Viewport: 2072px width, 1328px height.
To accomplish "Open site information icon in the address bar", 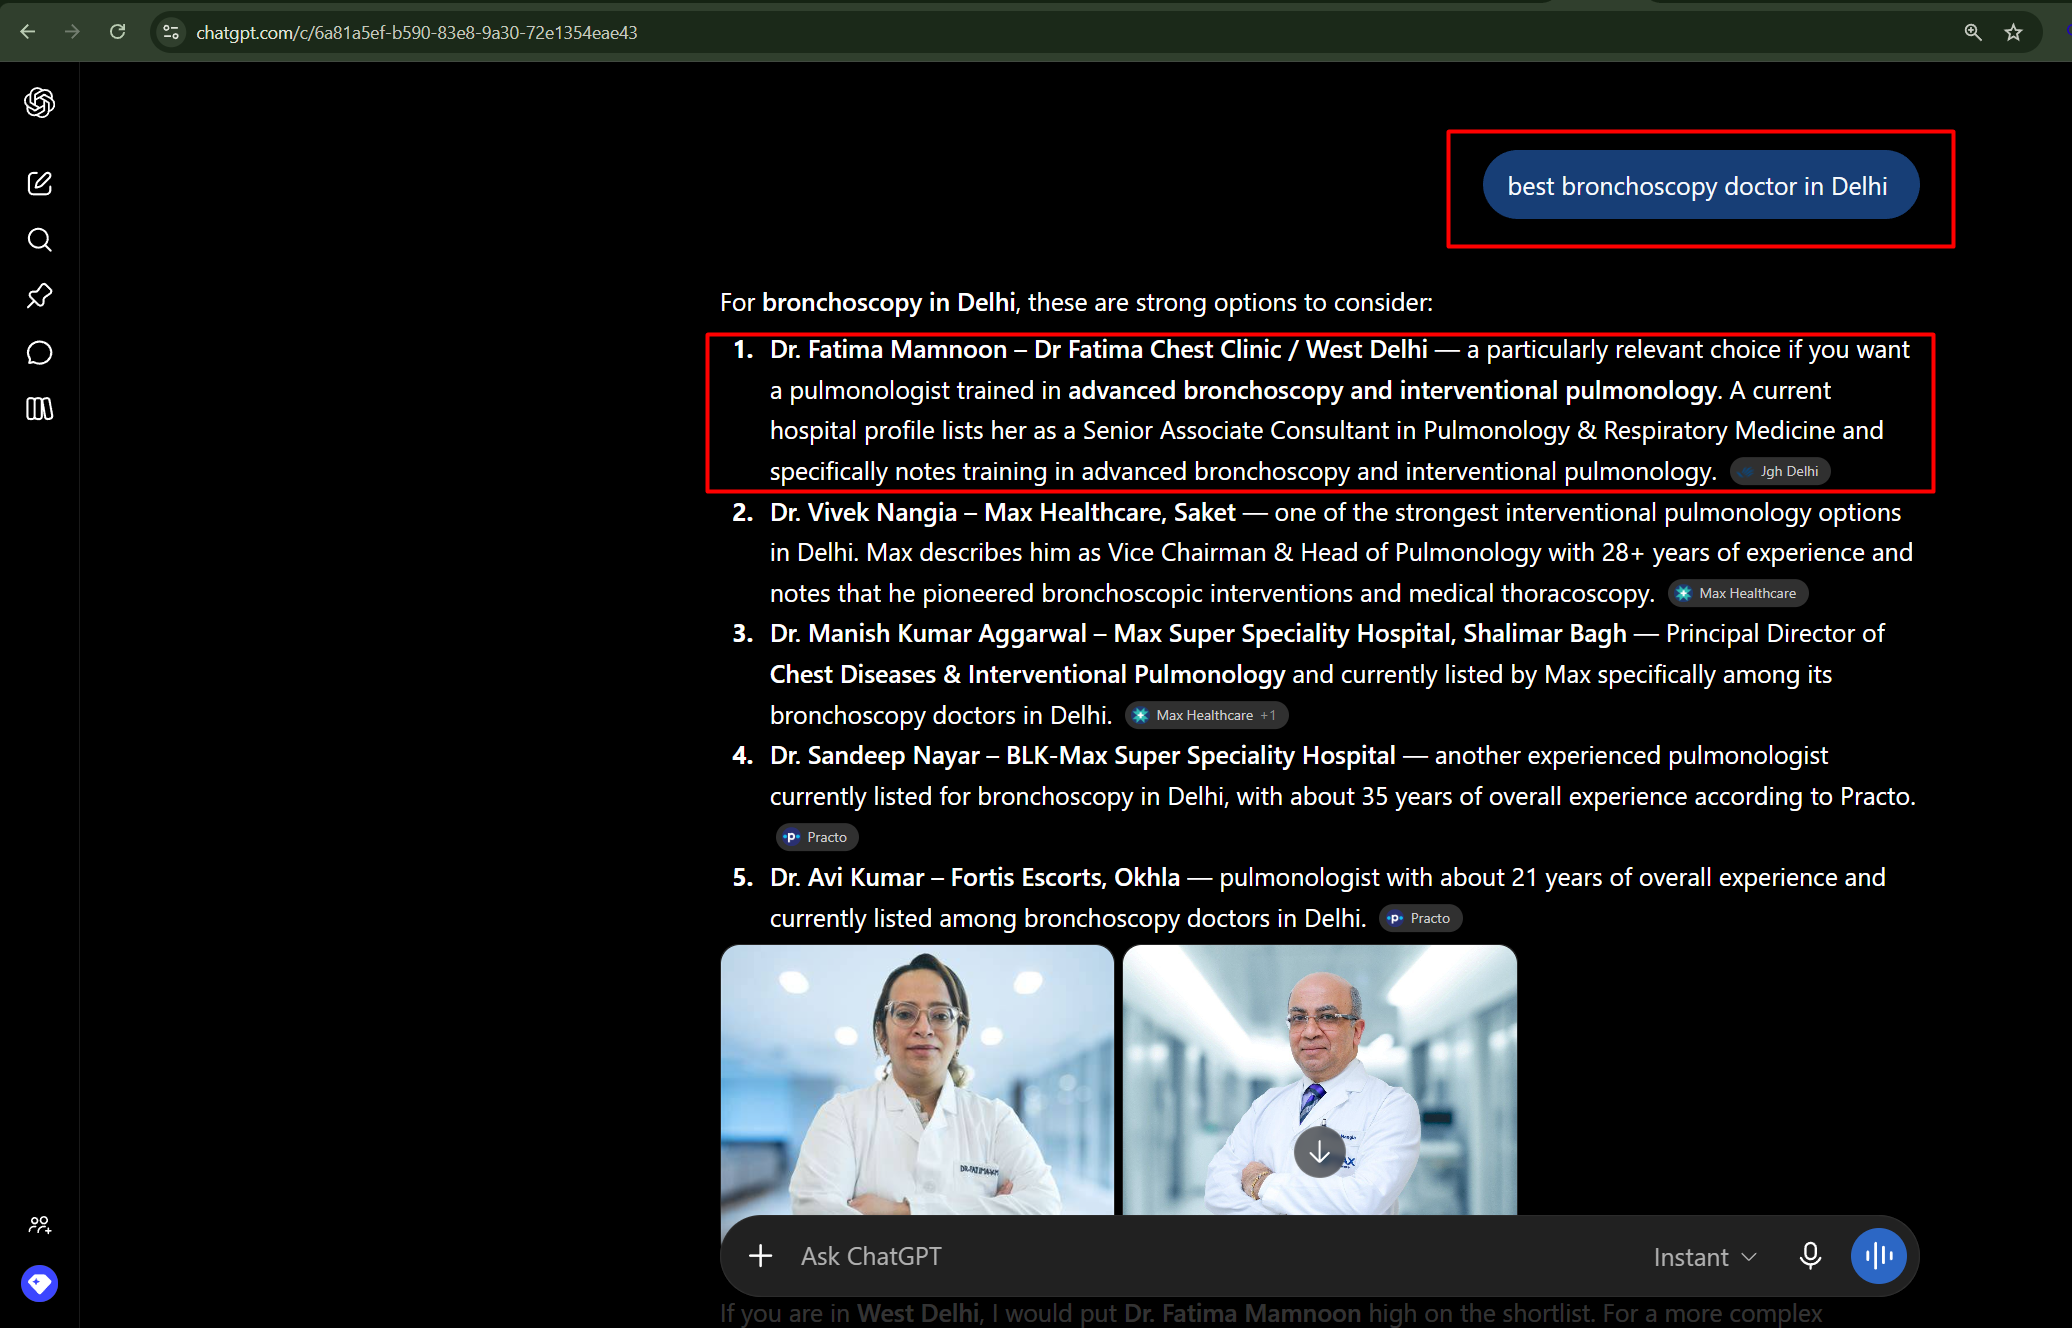I will pyautogui.click(x=171, y=32).
